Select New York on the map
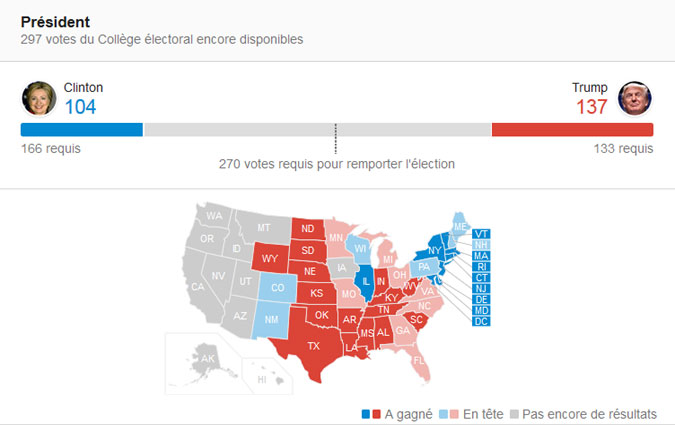This screenshot has width=675, height=425. [433, 250]
